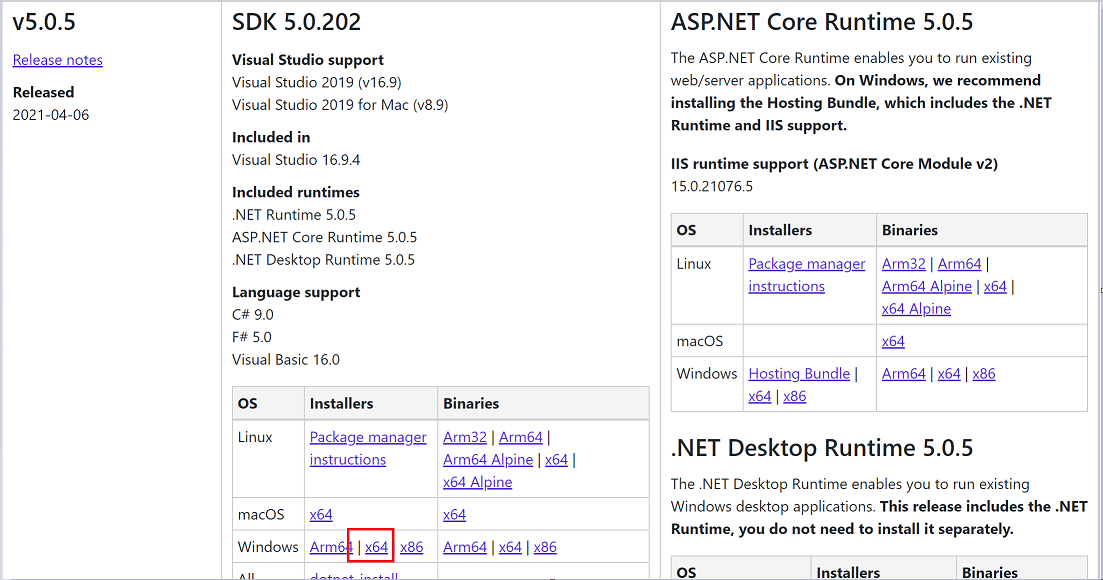Click the ASP.NET Core Runtime 5.0.5 heading
Image resolution: width=1103 pixels, height=580 pixels.
point(822,22)
